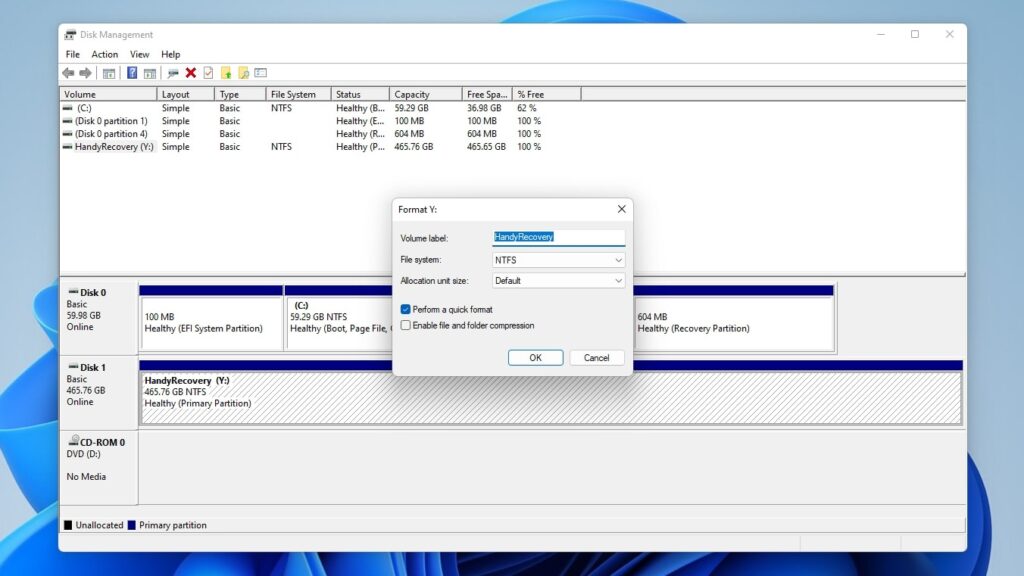This screenshot has width=1024, height=576.
Task: Click the folder with magnifier icon
Action: pos(244,73)
